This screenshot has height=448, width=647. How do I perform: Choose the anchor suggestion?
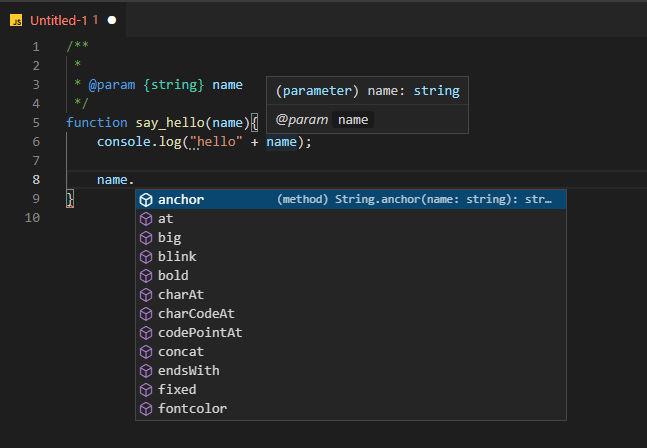[x=351, y=200]
